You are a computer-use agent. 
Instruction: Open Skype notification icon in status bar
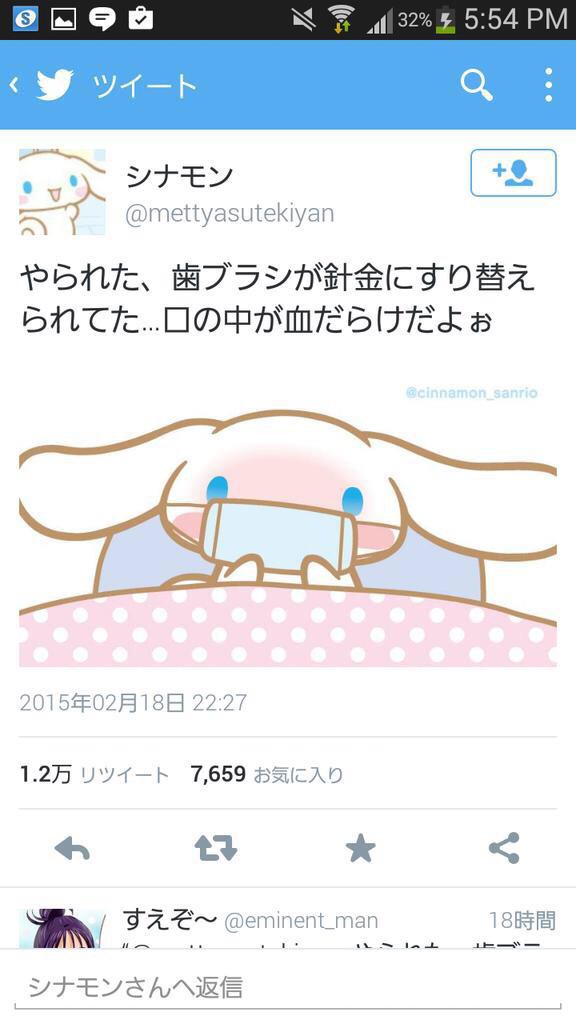(x=25, y=19)
